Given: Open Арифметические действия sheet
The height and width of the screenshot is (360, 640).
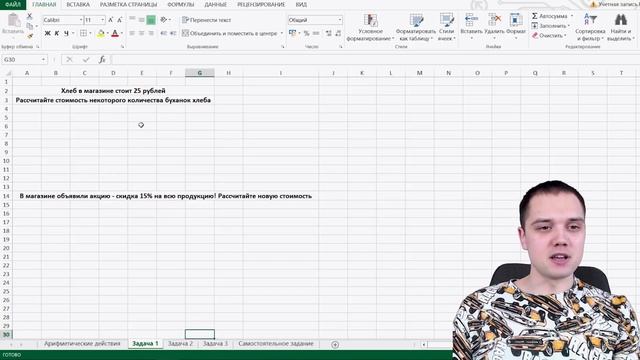Looking at the screenshot, I should point(82,344).
